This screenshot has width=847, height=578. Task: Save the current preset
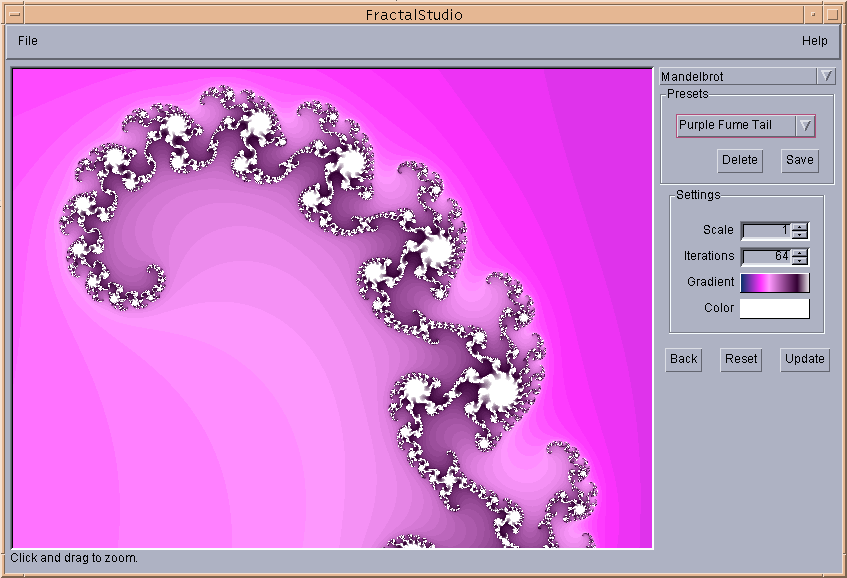(x=799, y=160)
